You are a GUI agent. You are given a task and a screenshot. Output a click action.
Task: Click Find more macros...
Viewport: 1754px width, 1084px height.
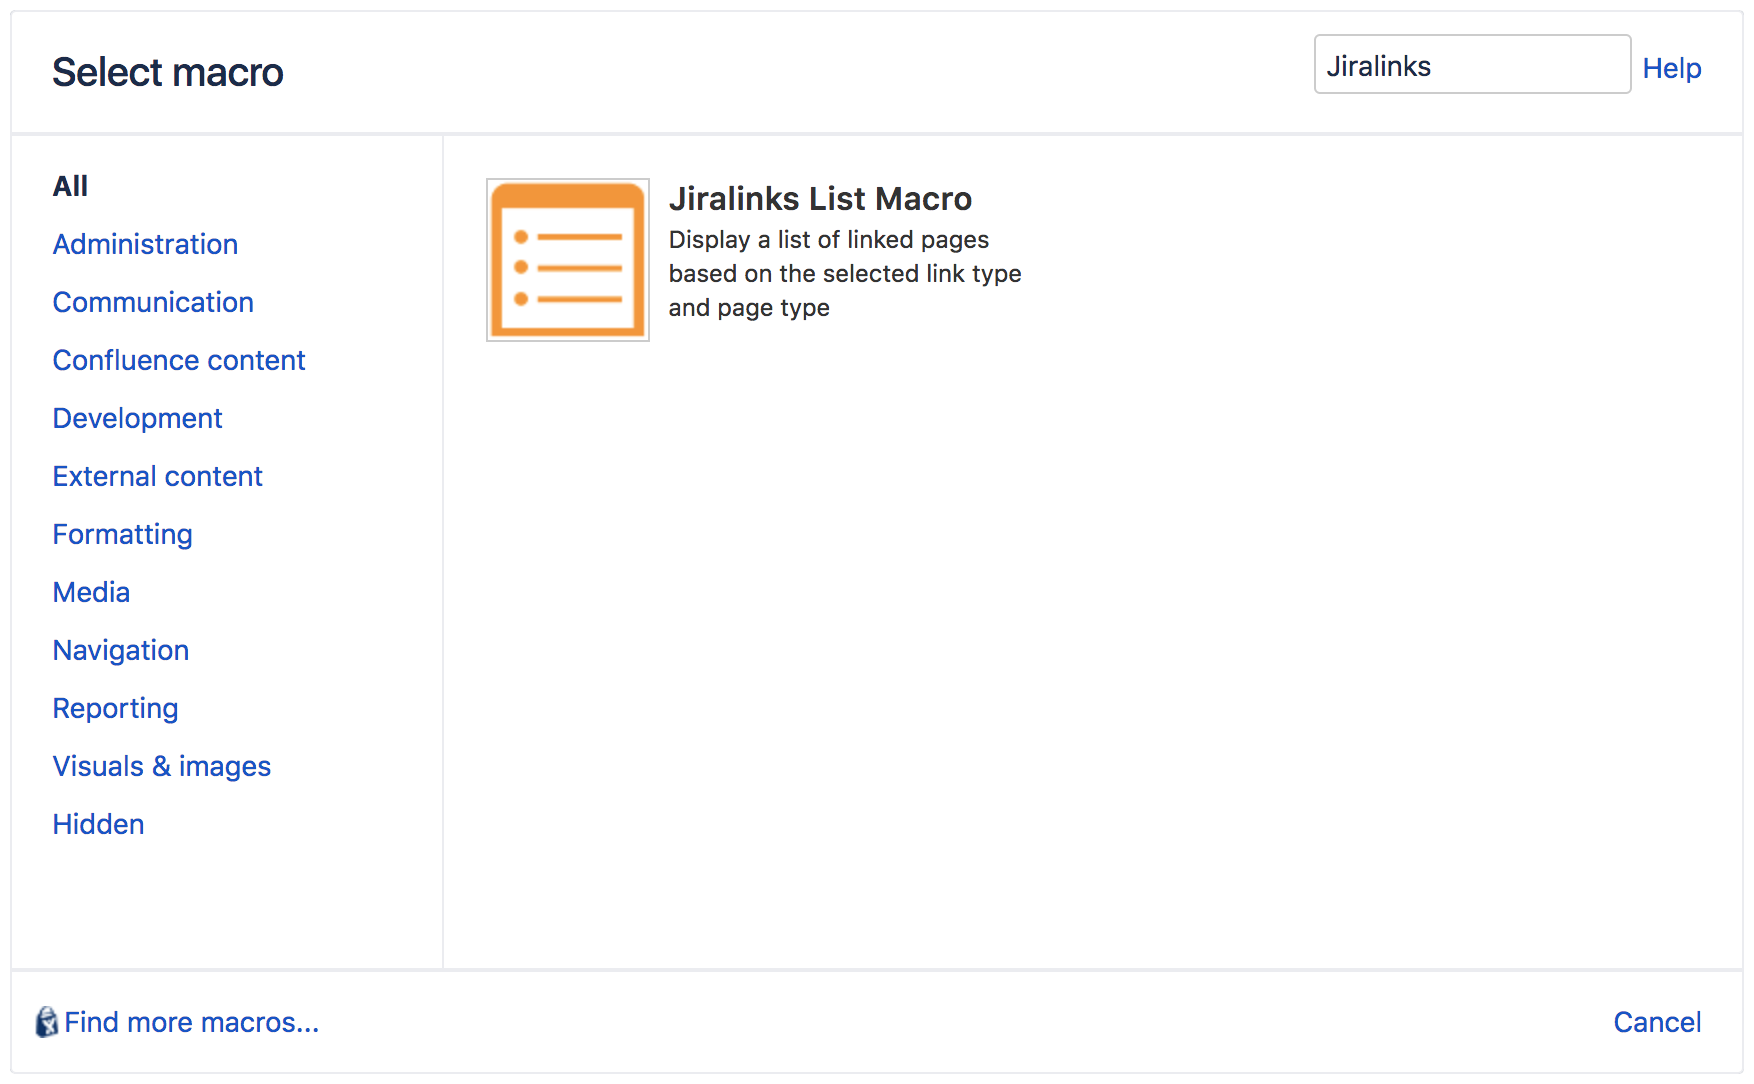click(191, 1022)
